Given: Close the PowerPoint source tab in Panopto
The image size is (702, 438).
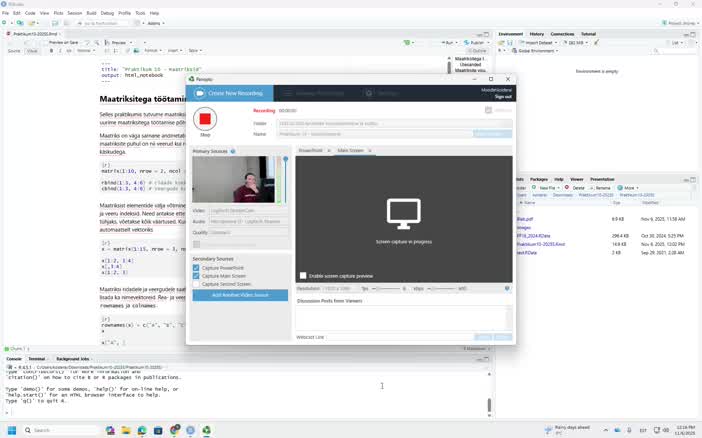Looking at the screenshot, I should click(x=329, y=150).
